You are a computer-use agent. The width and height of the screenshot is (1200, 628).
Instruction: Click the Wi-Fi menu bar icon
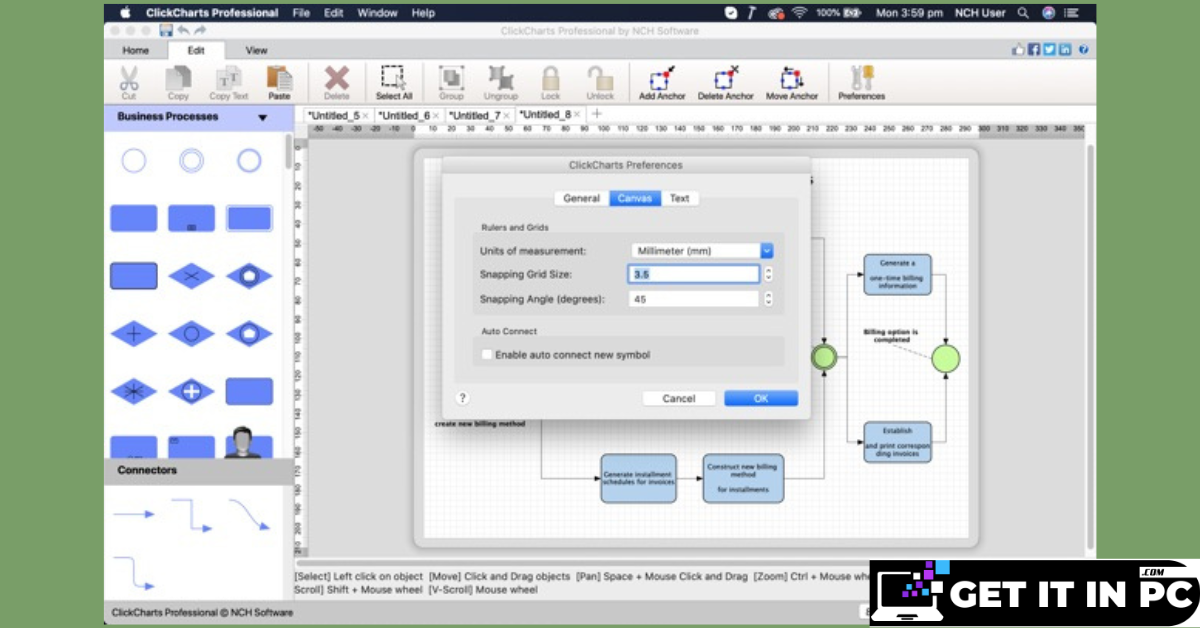click(x=800, y=13)
